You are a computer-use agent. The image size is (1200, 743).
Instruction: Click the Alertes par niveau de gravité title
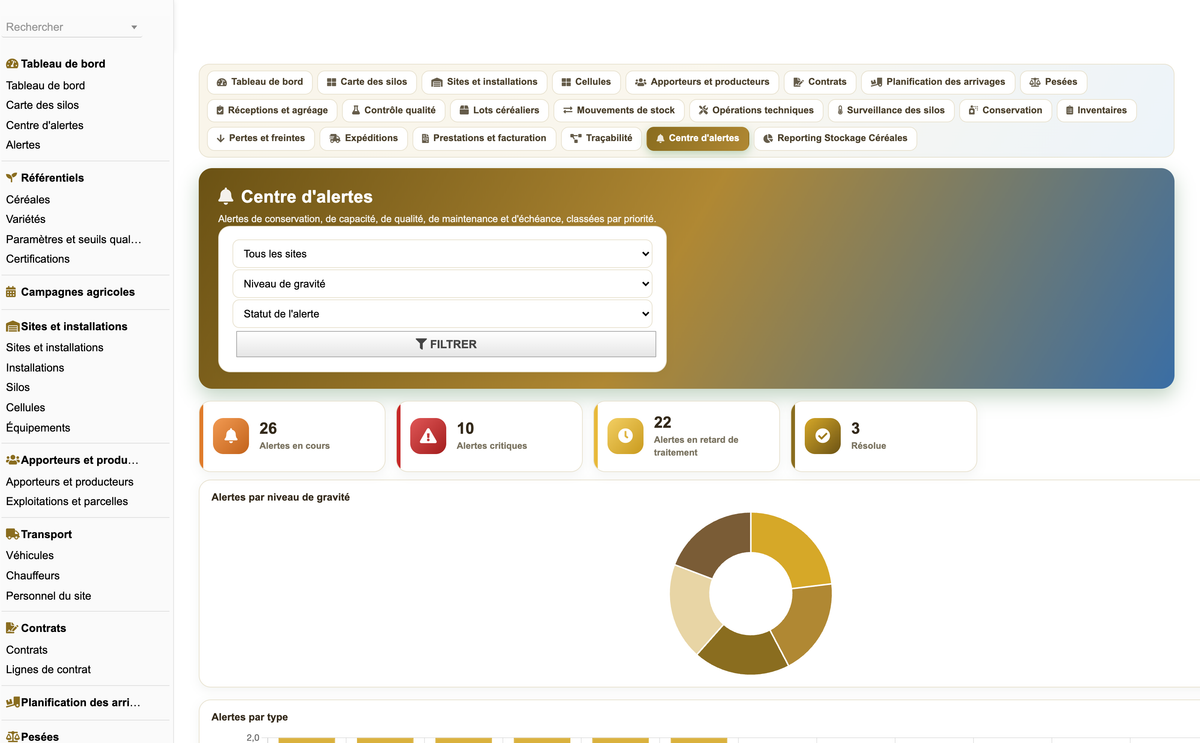point(280,497)
